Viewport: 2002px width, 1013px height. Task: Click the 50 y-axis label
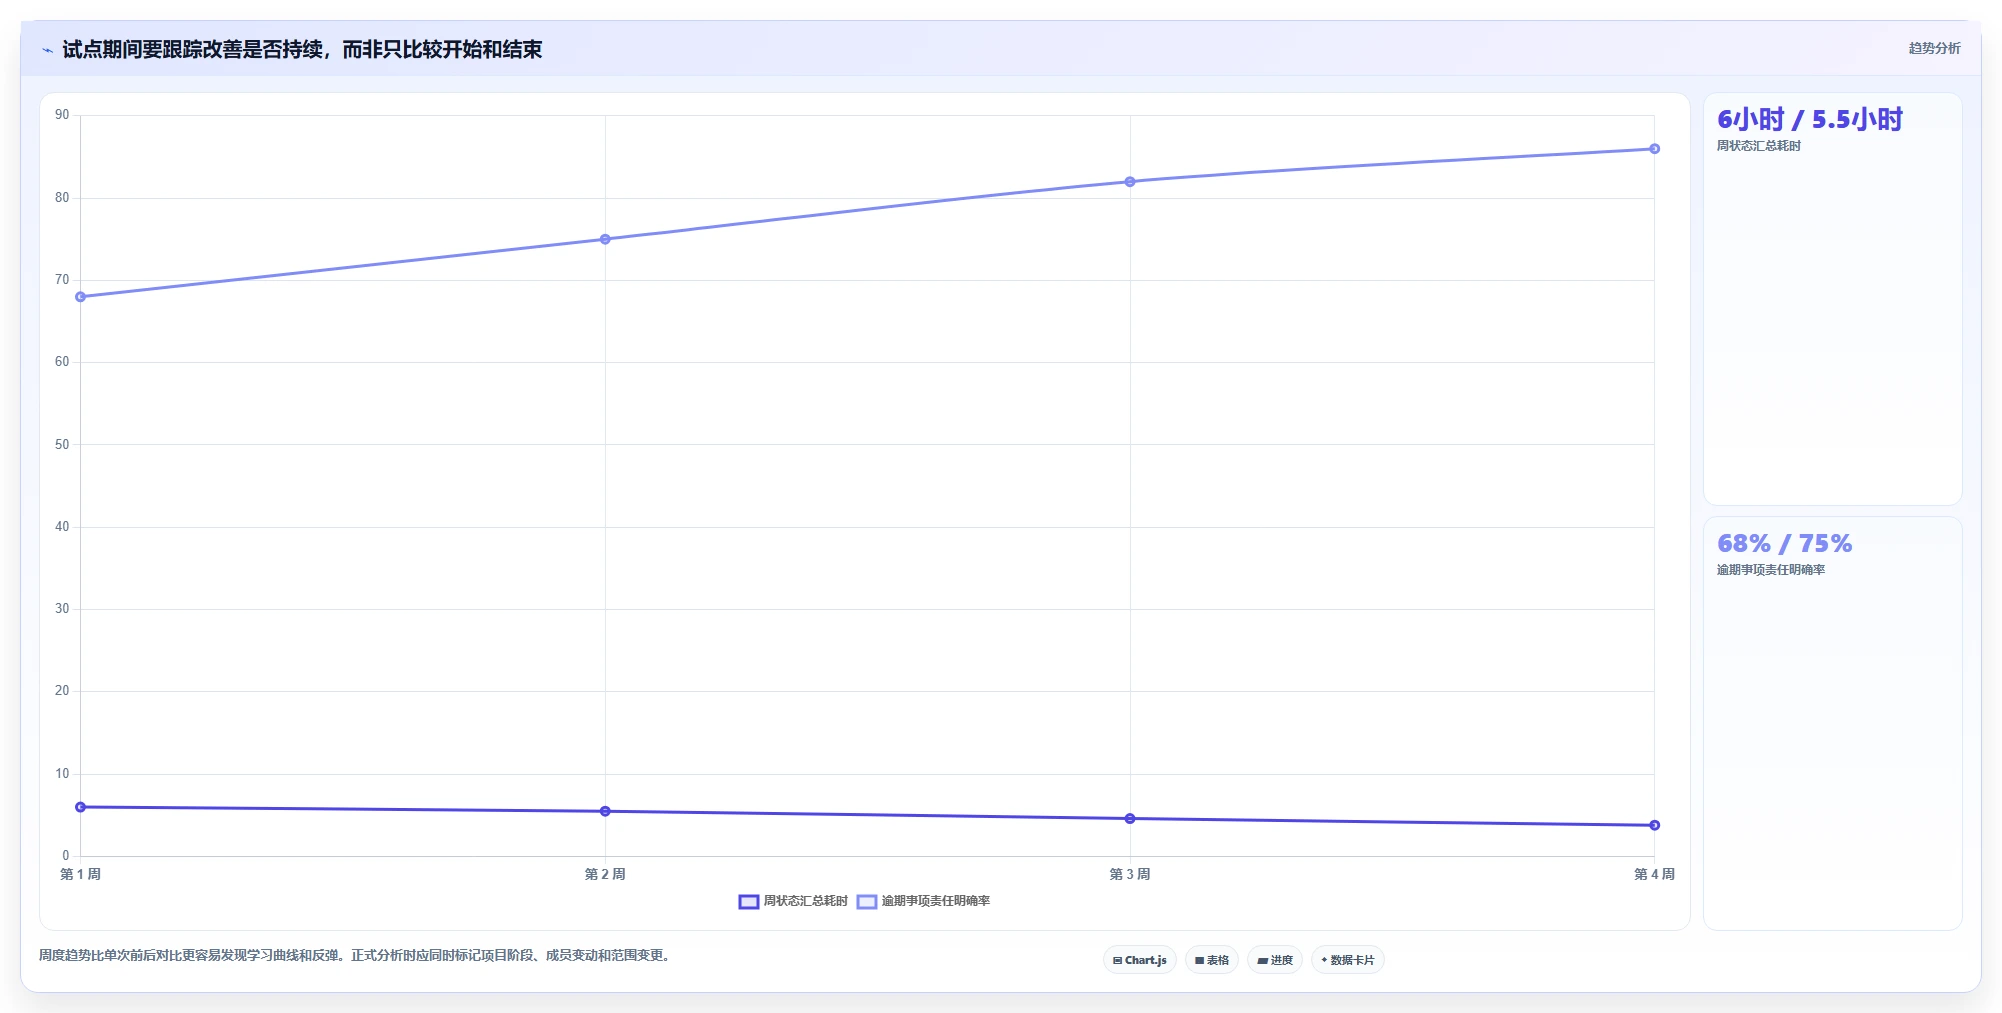62,445
